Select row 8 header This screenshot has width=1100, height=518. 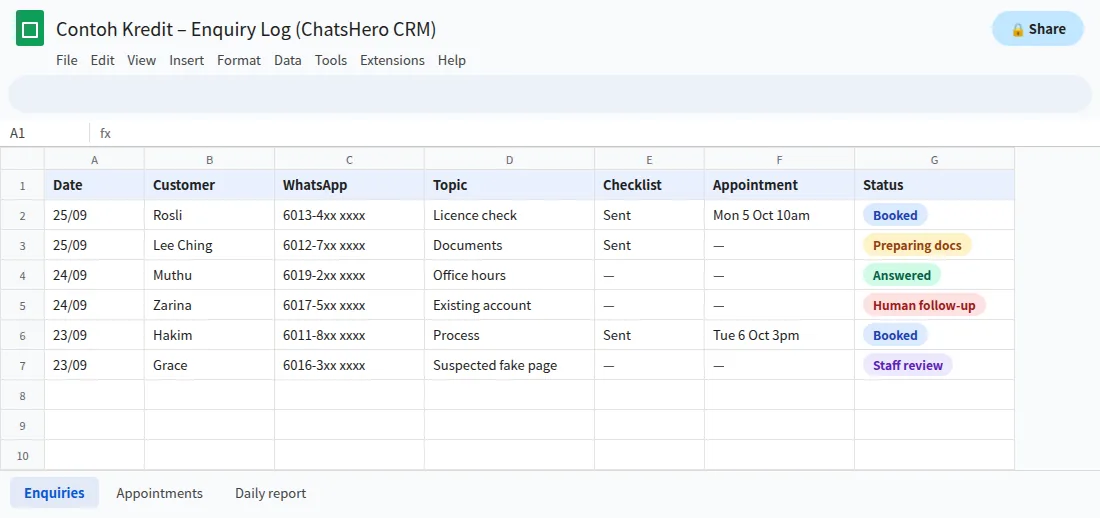22,395
